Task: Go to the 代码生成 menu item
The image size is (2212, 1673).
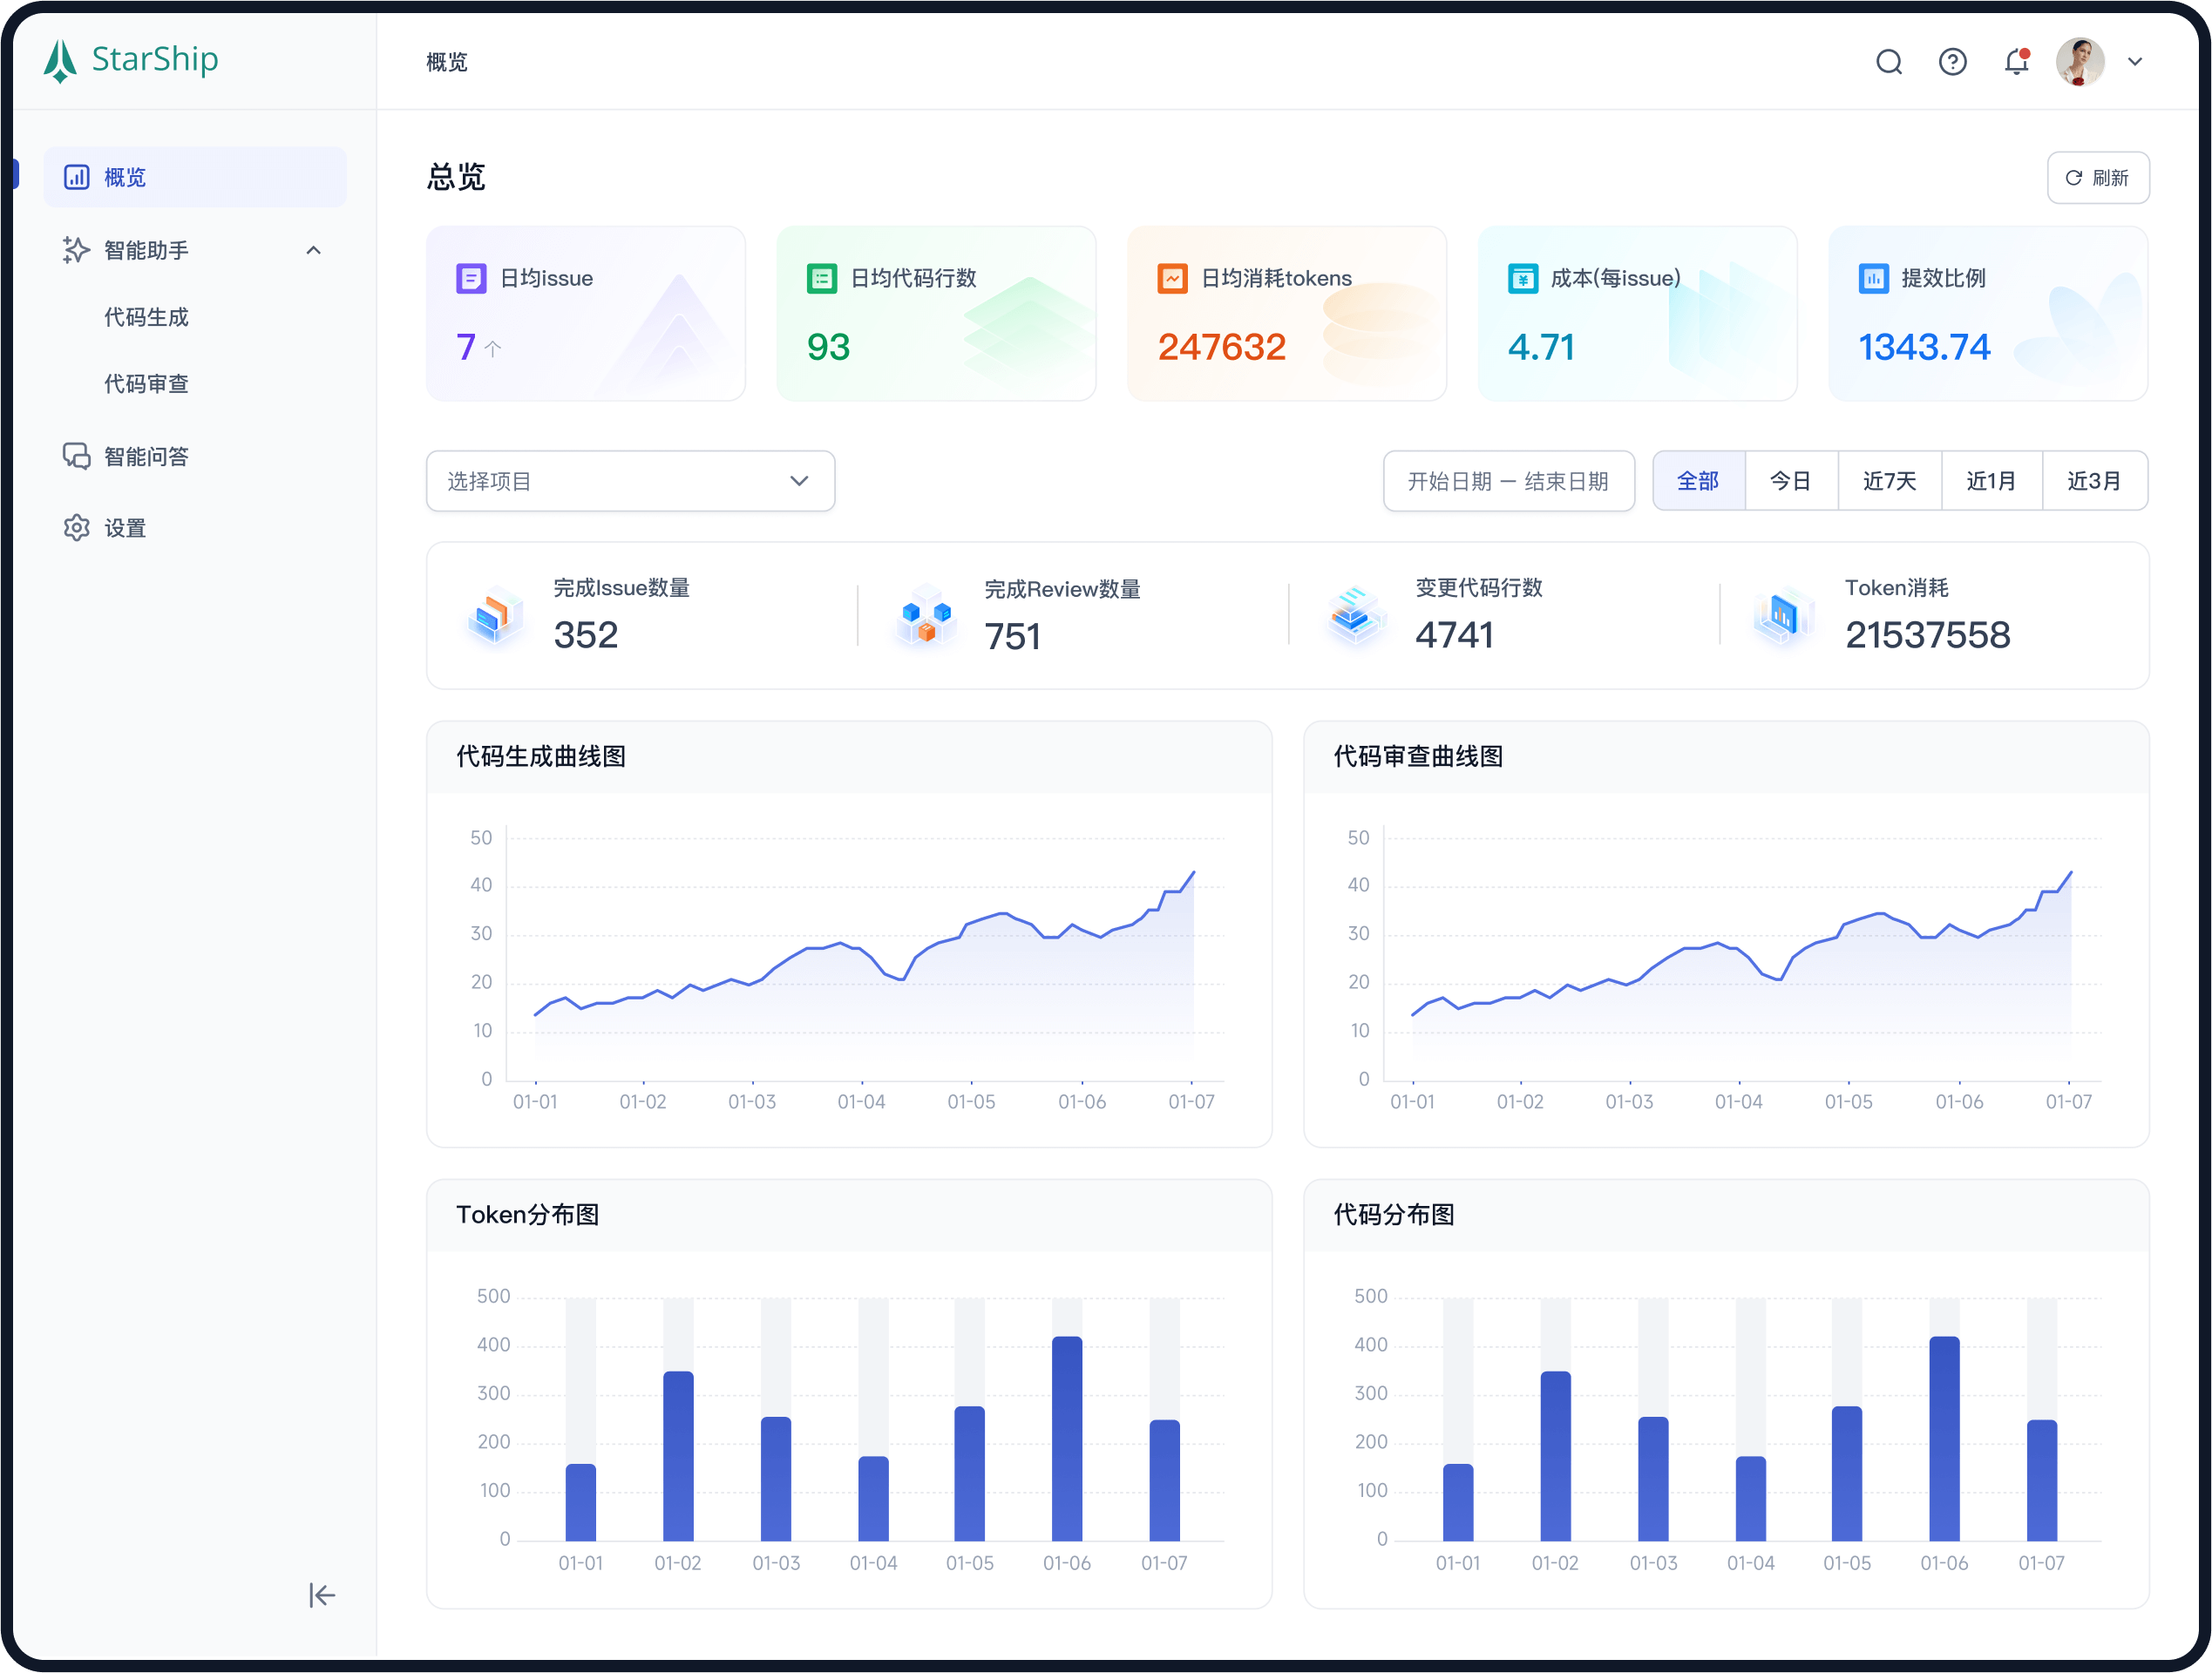Action: click(x=146, y=317)
